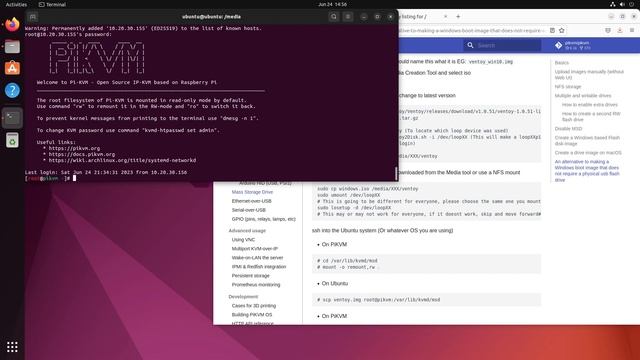
Task: Open 'GPIO (pins, relays, lamps, etc)' sidebar link
Action: pyautogui.click(x=263, y=219)
